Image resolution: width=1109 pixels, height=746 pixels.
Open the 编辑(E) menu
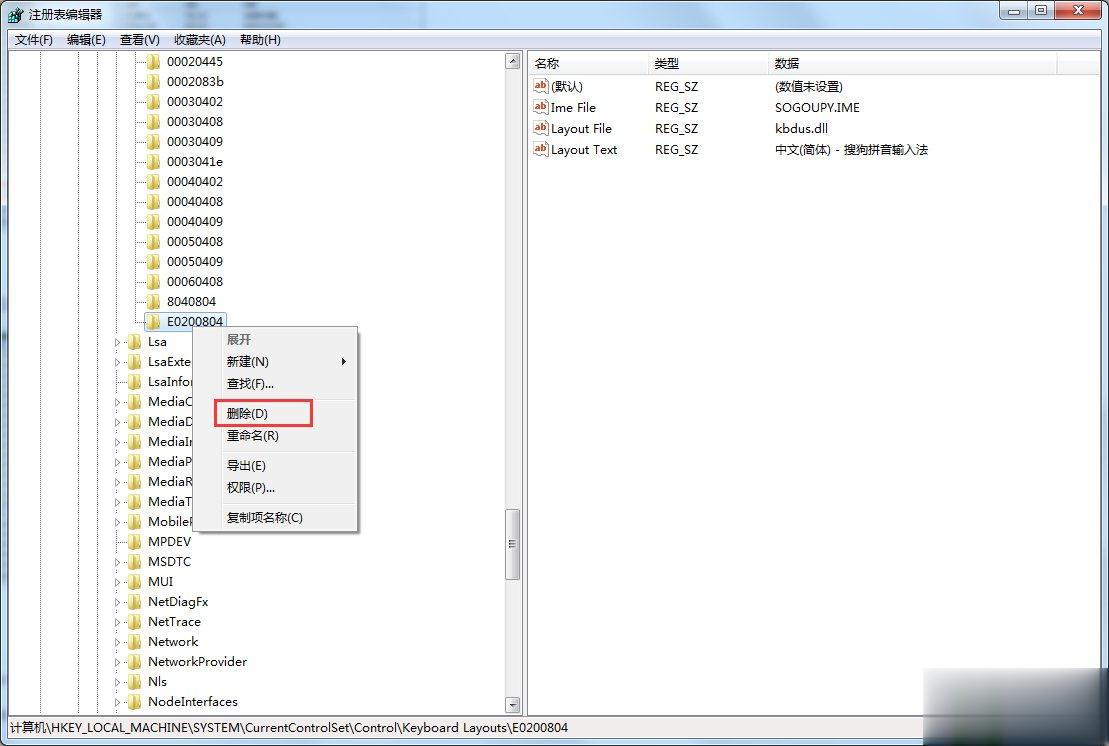[x=86, y=40]
